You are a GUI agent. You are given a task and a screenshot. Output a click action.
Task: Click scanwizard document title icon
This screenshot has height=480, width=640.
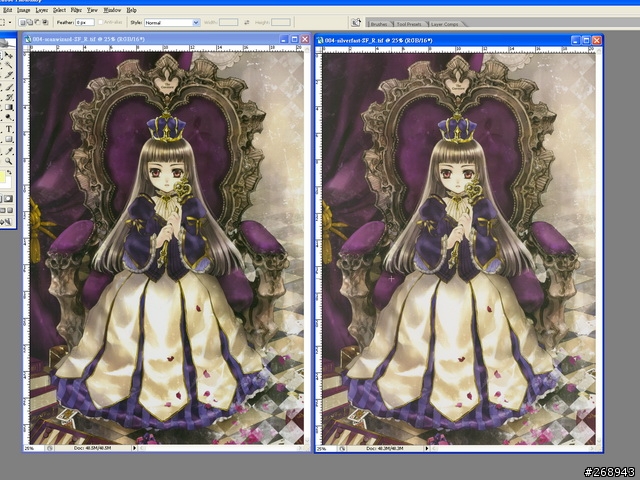[x=28, y=39]
